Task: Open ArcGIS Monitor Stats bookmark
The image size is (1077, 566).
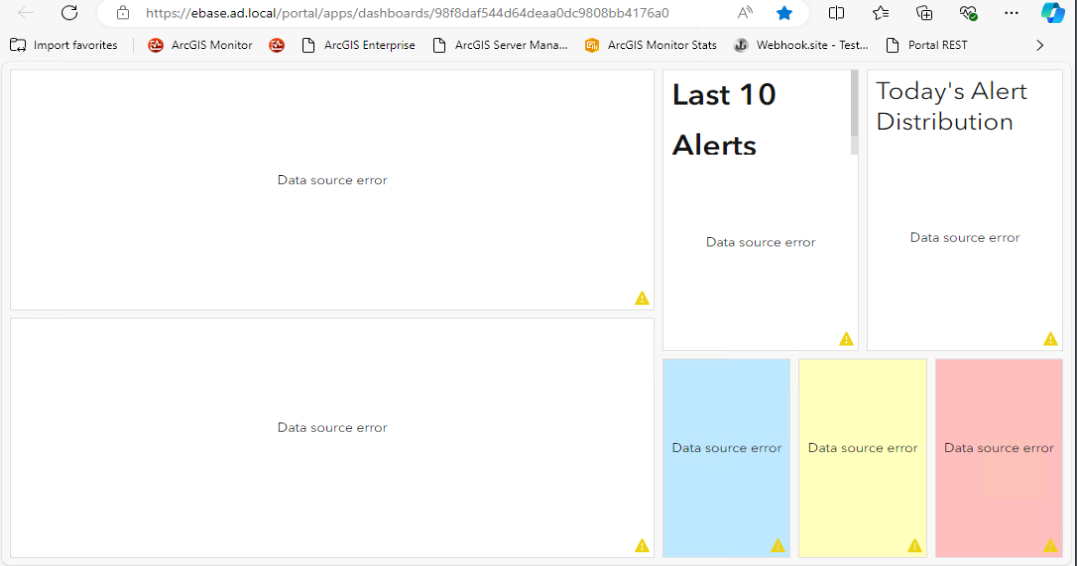Action: point(650,45)
